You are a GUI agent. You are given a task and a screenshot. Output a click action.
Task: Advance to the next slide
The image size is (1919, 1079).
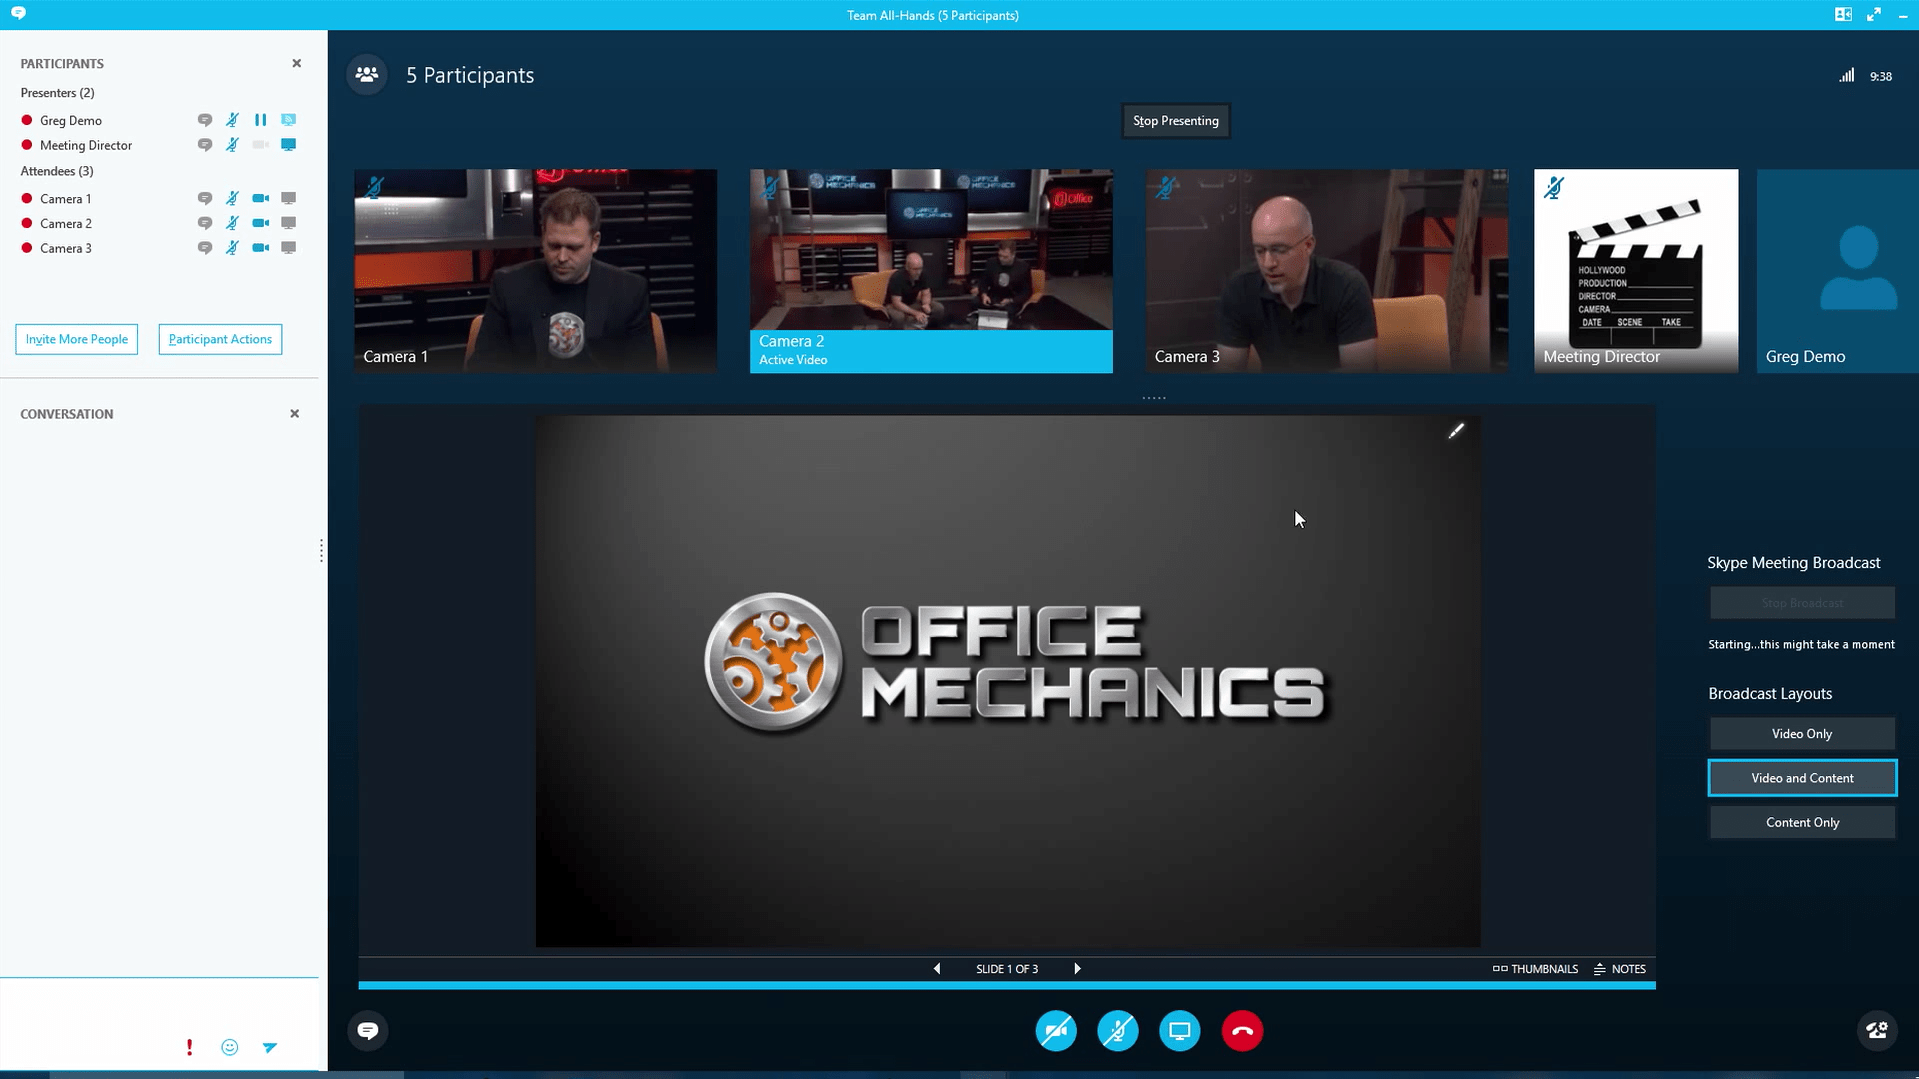[x=1077, y=969]
